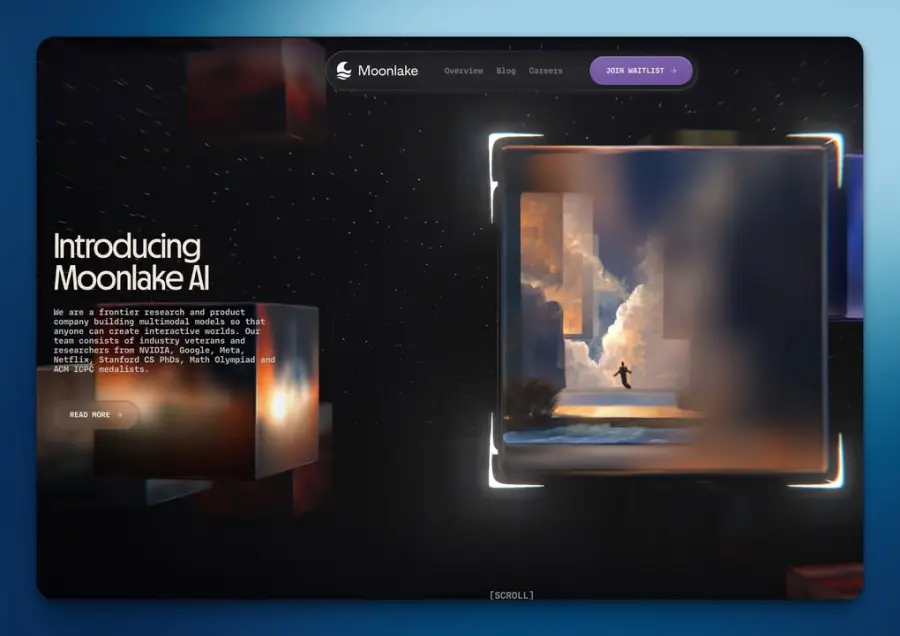Open the Blog nav link
The height and width of the screenshot is (636, 900).
click(x=506, y=71)
